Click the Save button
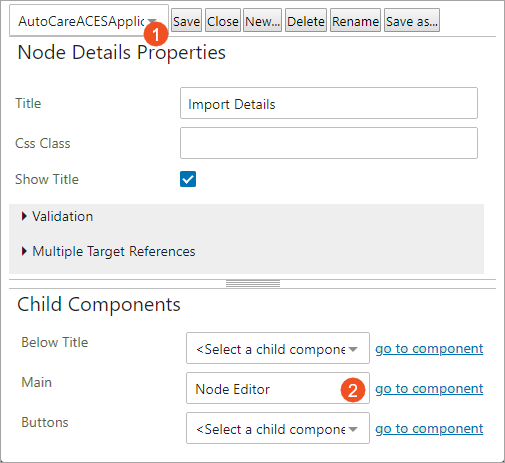This screenshot has height=463, width=505. pyautogui.click(x=186, y=20)
